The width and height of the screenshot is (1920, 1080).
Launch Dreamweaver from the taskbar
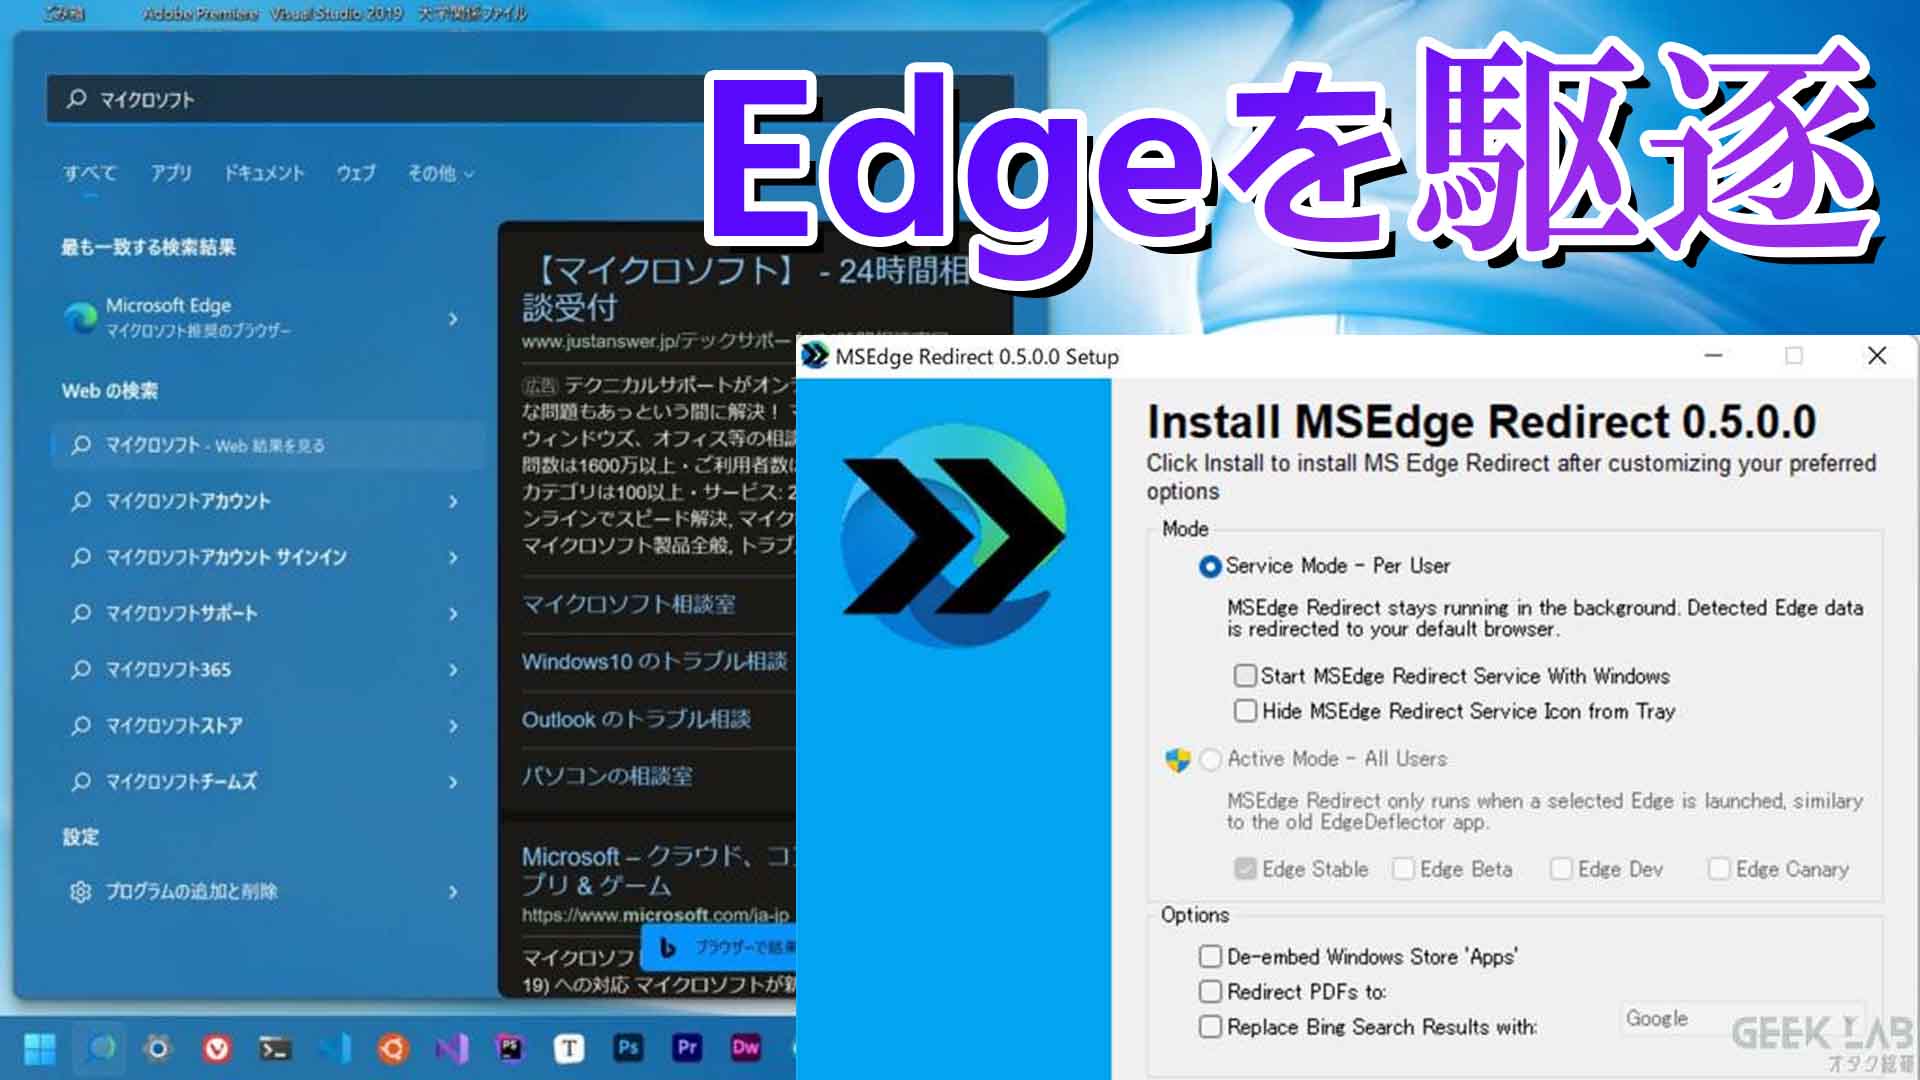click(746, 1048)
